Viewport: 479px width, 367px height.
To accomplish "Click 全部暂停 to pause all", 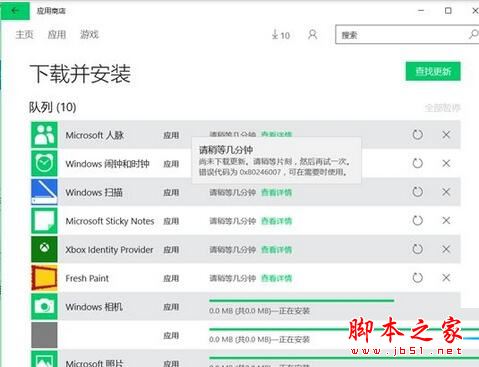I will tap(442, 108).
